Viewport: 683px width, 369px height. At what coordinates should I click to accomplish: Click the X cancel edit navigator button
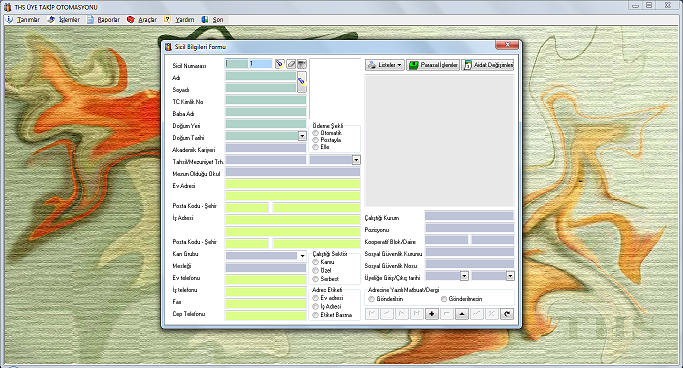tap(492, 314)
